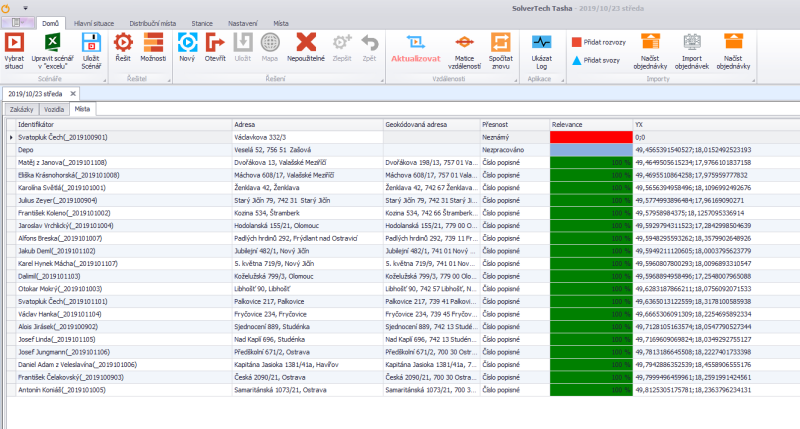Click the last Načíst objednávky icon
Screen dimensions: 800x429
tap(733, 43)
